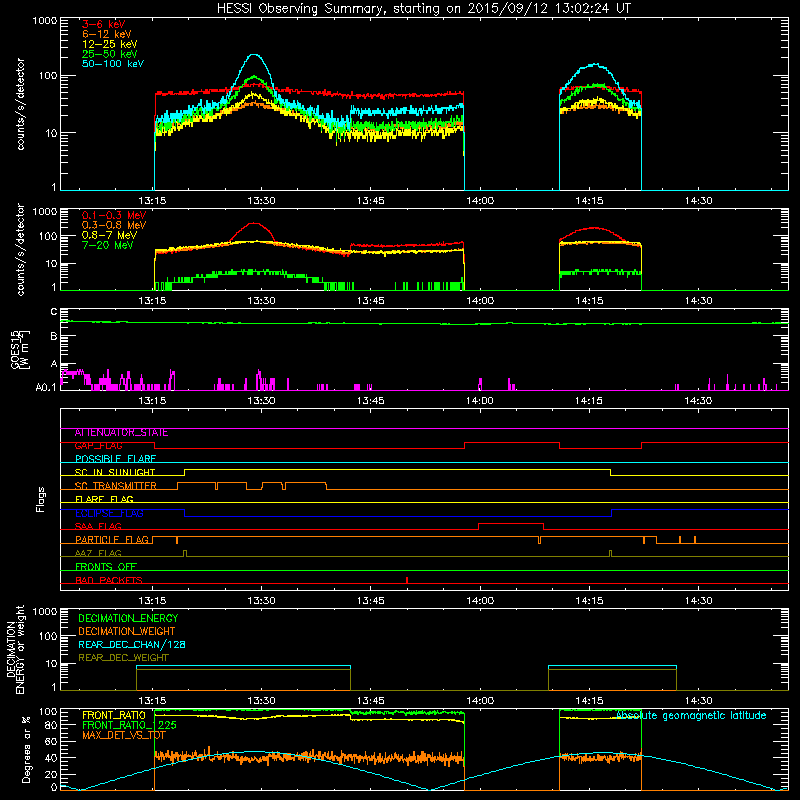Click the REAR_DEC_WEIGHT legend label
The width and height of the screenshot is (800, 800).
(123, 658)
